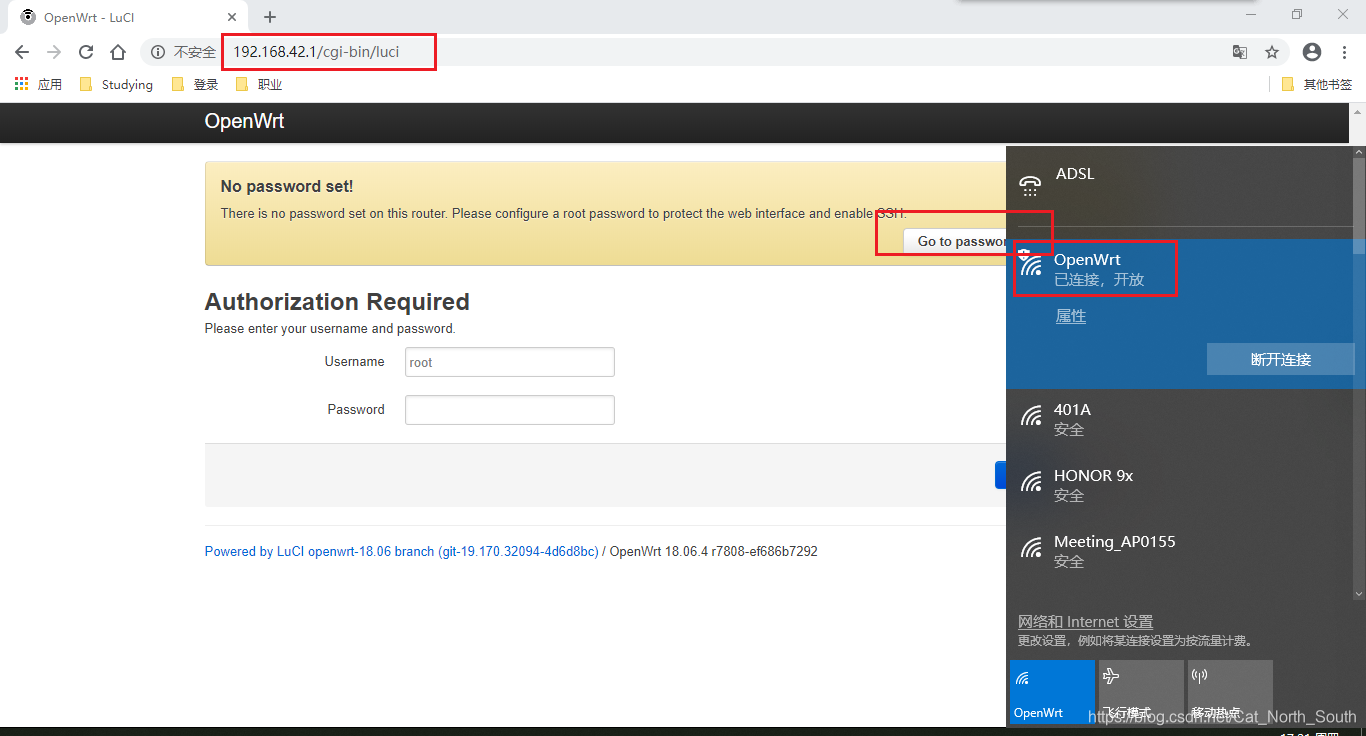The image size is (1366, 736).
Task: Select the OpenWrt - LuCI tab
Action: click(x=127, y=17)
